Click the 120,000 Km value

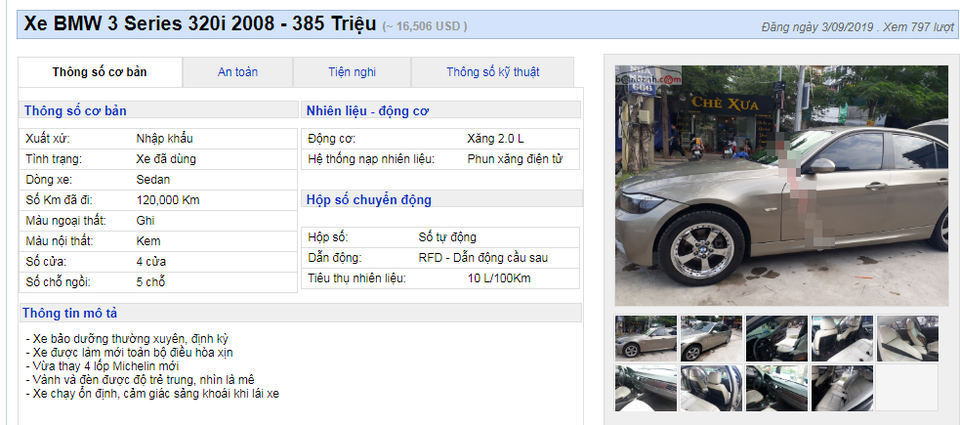pos(168,200)
